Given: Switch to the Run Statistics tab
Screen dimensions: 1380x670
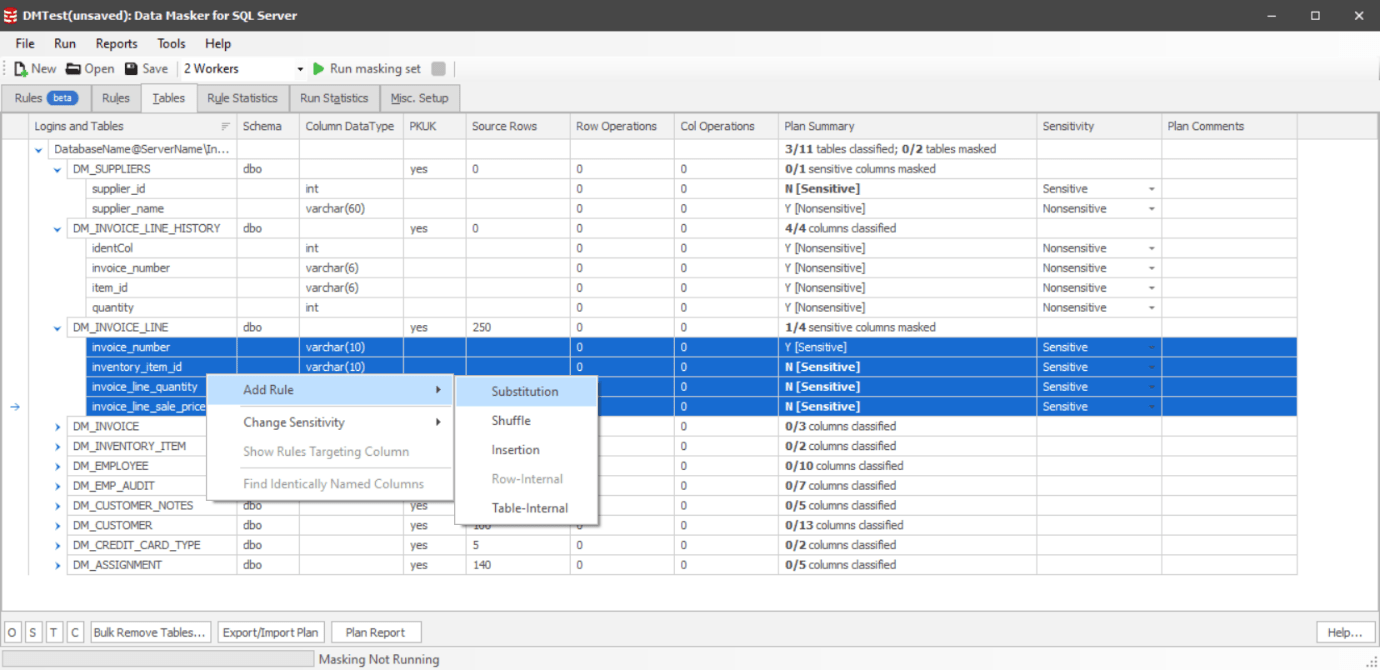Looking at the screenshot, I should tap(334, 97).
